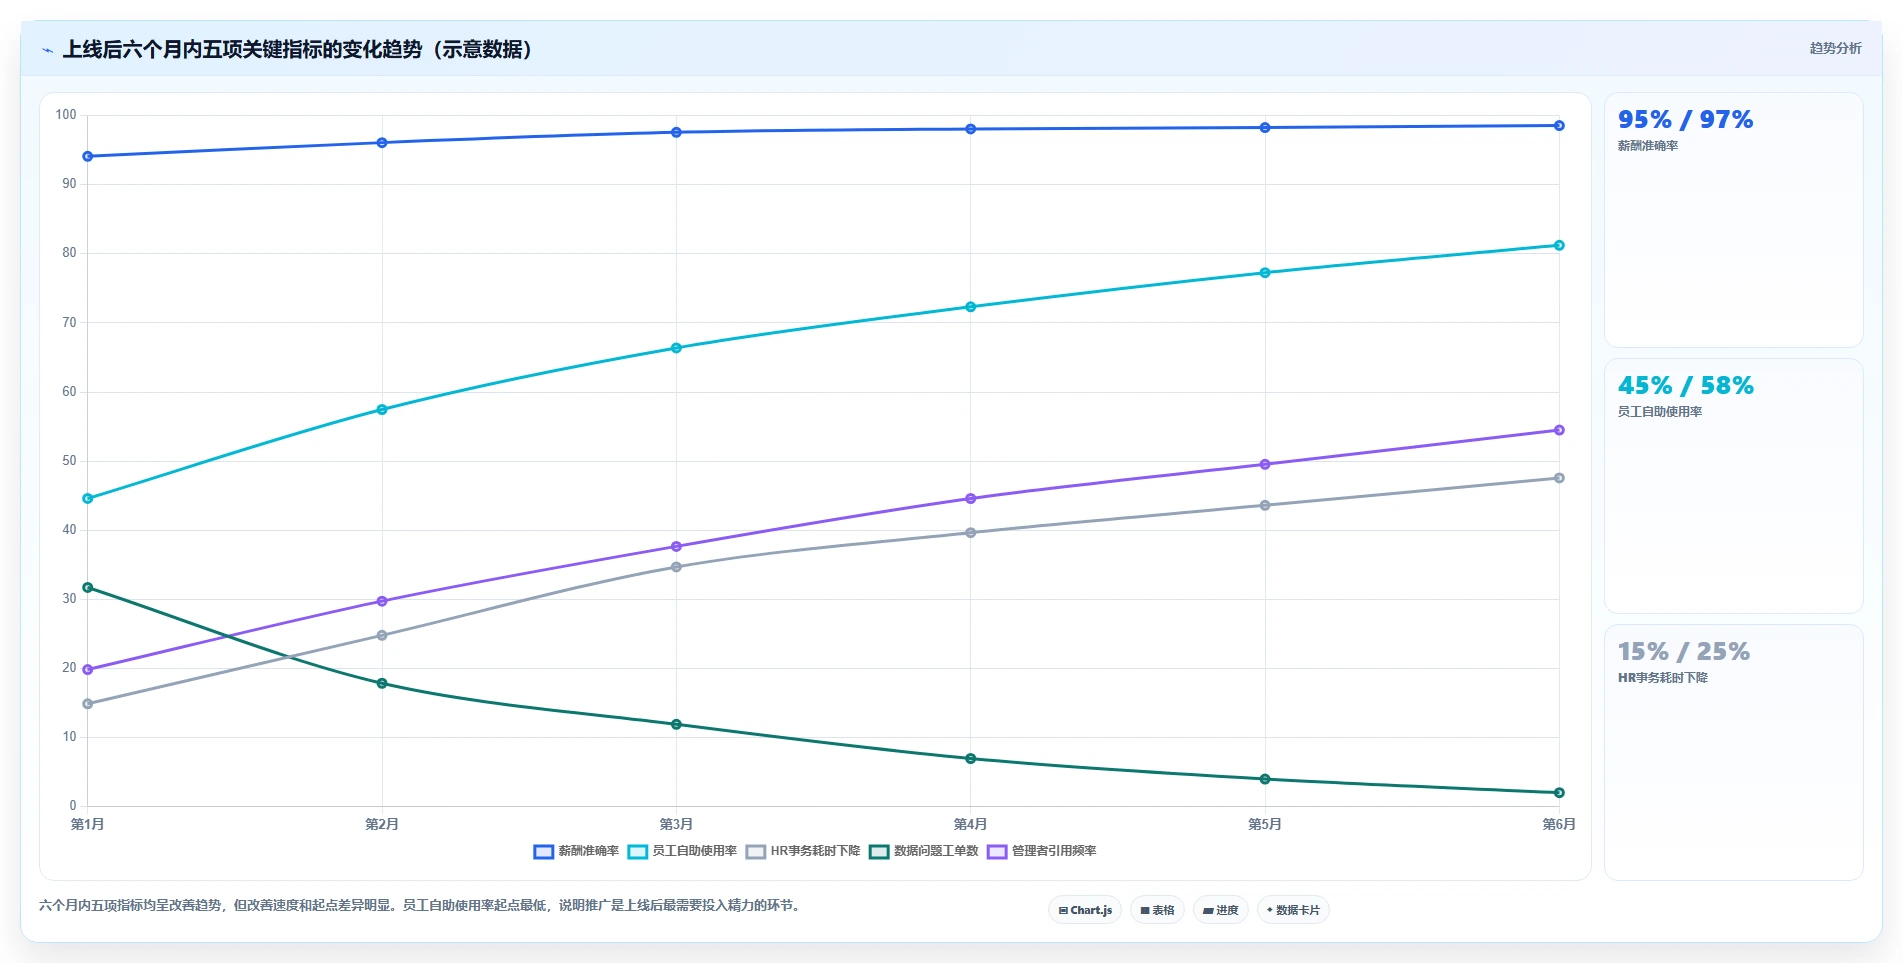Click the 第5月 point on HR事务耗时下降 line

coord(1265,505)
